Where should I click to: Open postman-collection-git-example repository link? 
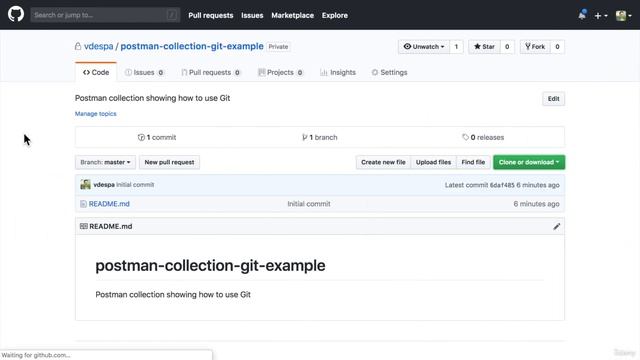[x=192, y=46]
